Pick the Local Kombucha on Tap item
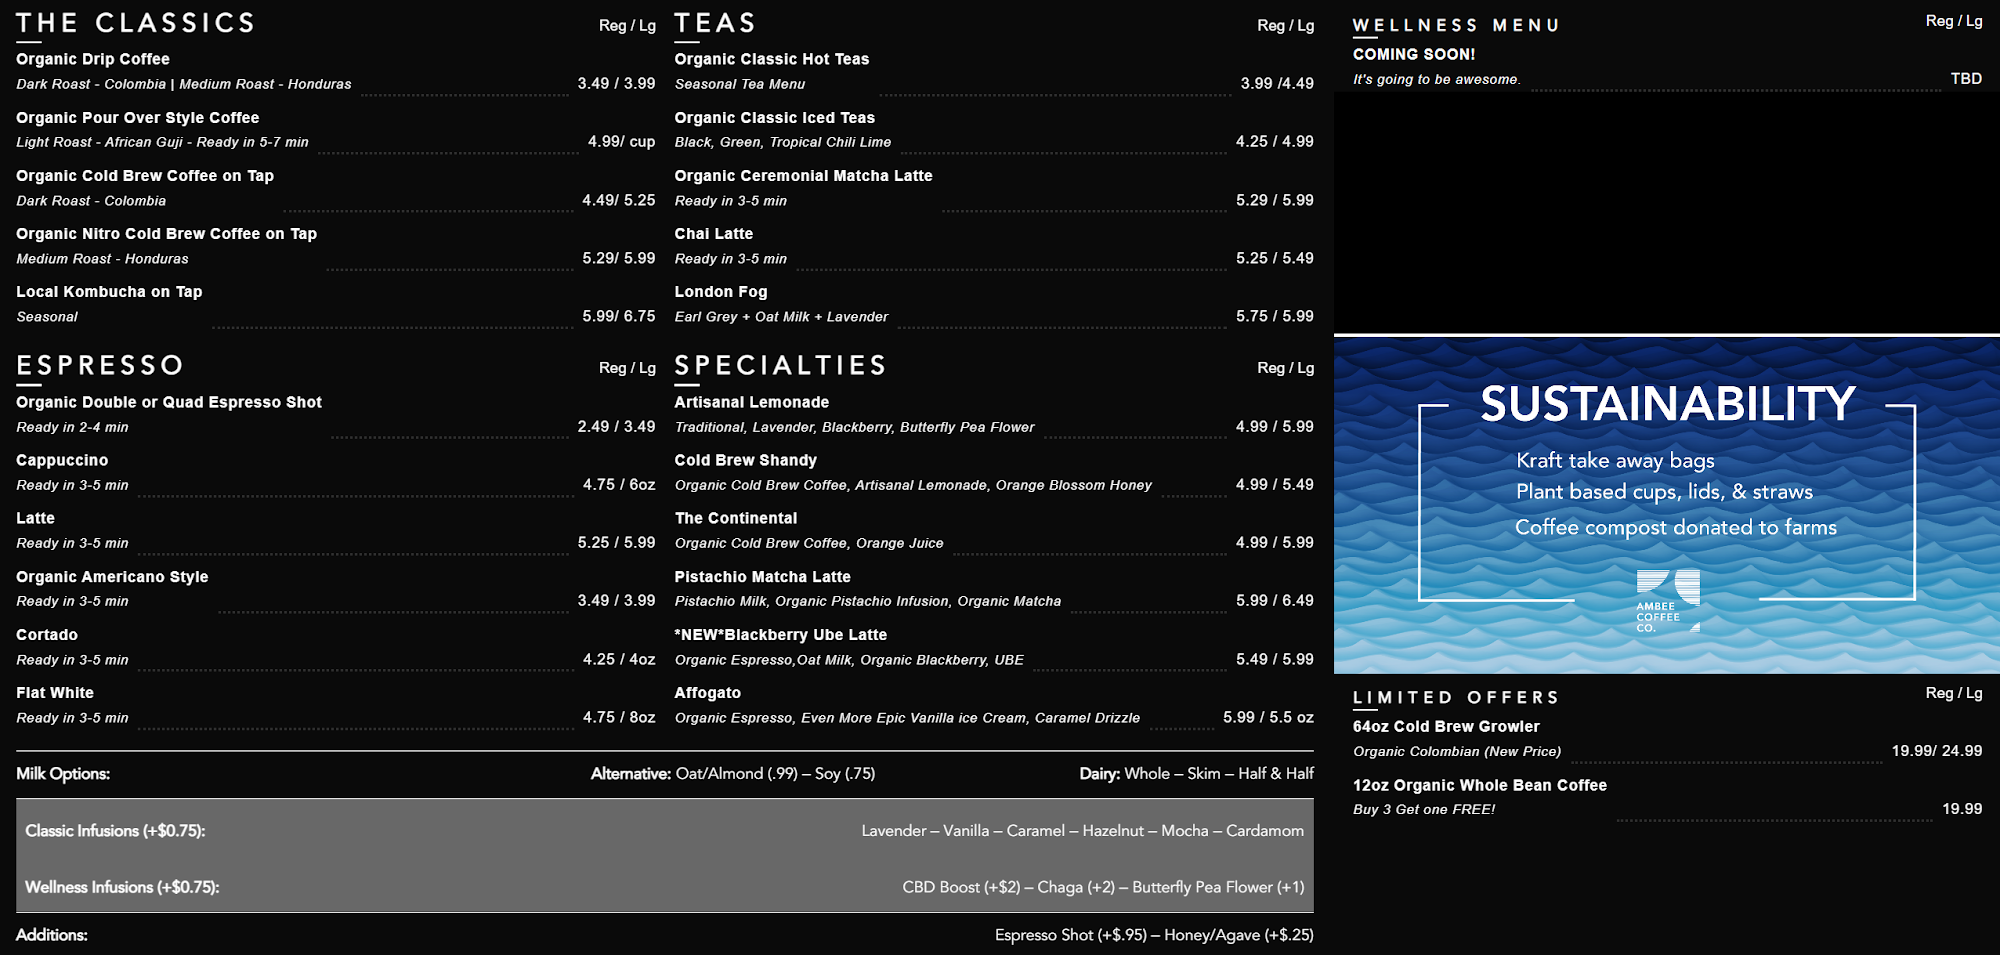The image size is (2000, 955). (109, 292)
